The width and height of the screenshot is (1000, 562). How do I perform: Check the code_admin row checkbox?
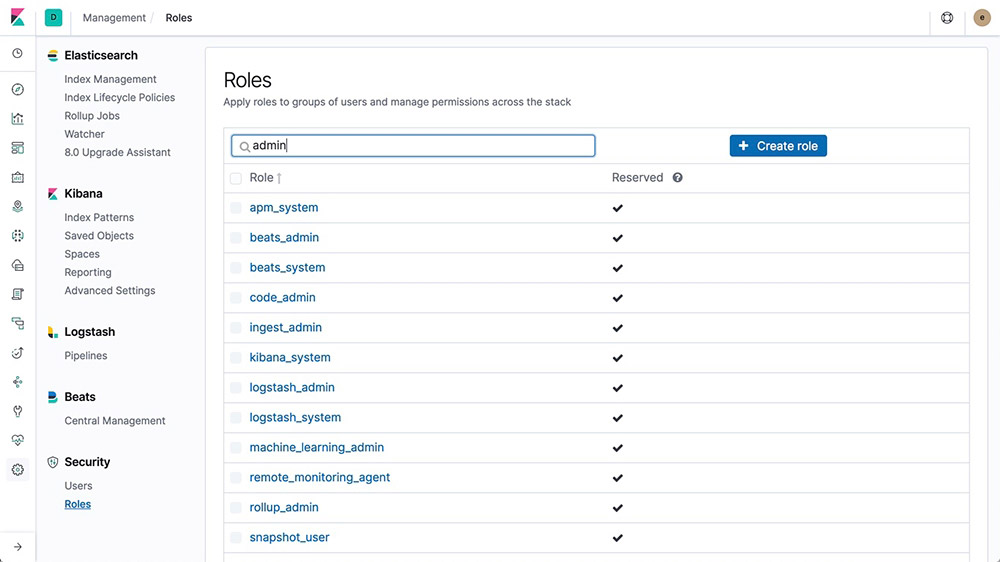tap(236, 298)
